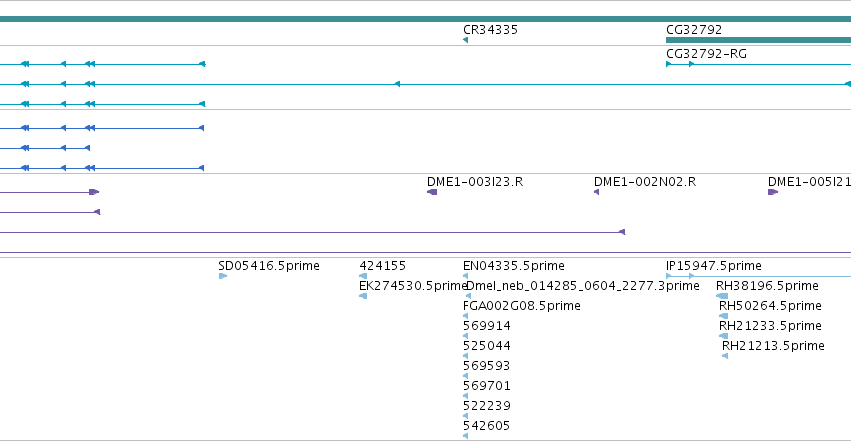Viewport: 851px width, 441px height.
Task: Click the CG32792-RG transcript label
Action: (706, 54)
